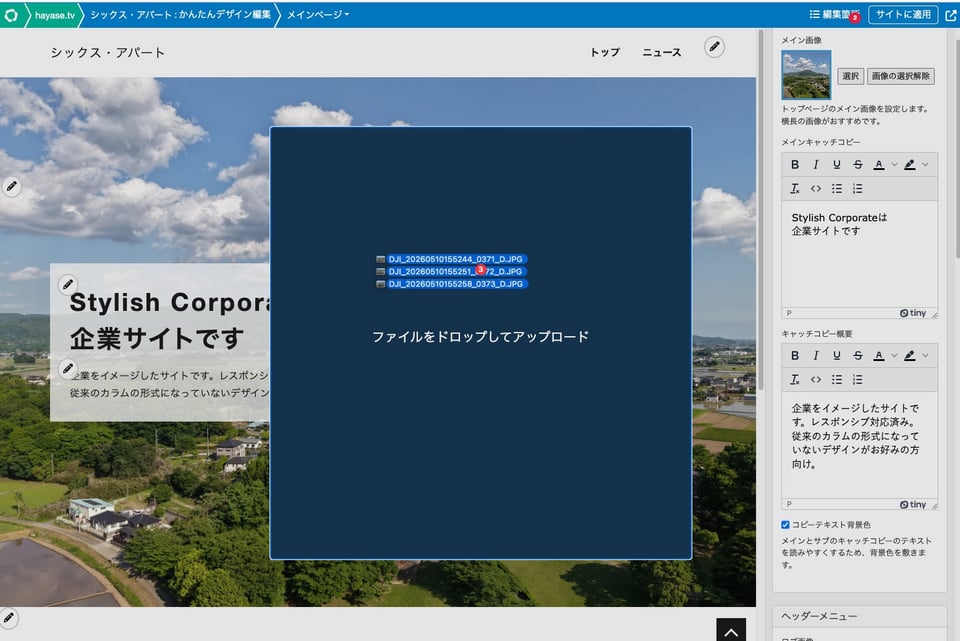The height and width of the screenshot is (641, 960).
Task: Click the 画像の選択解除 button
Action: [x=901, y=76]
